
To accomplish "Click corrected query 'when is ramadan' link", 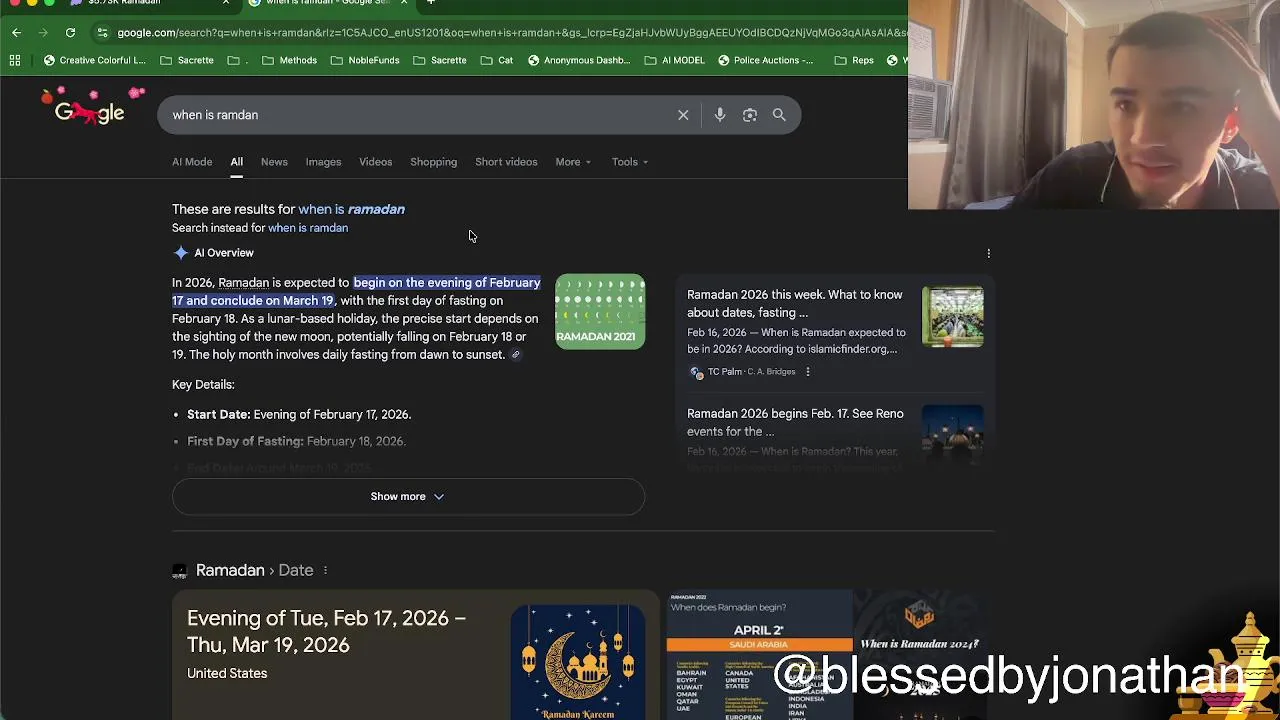I will (x=351, y=209).
